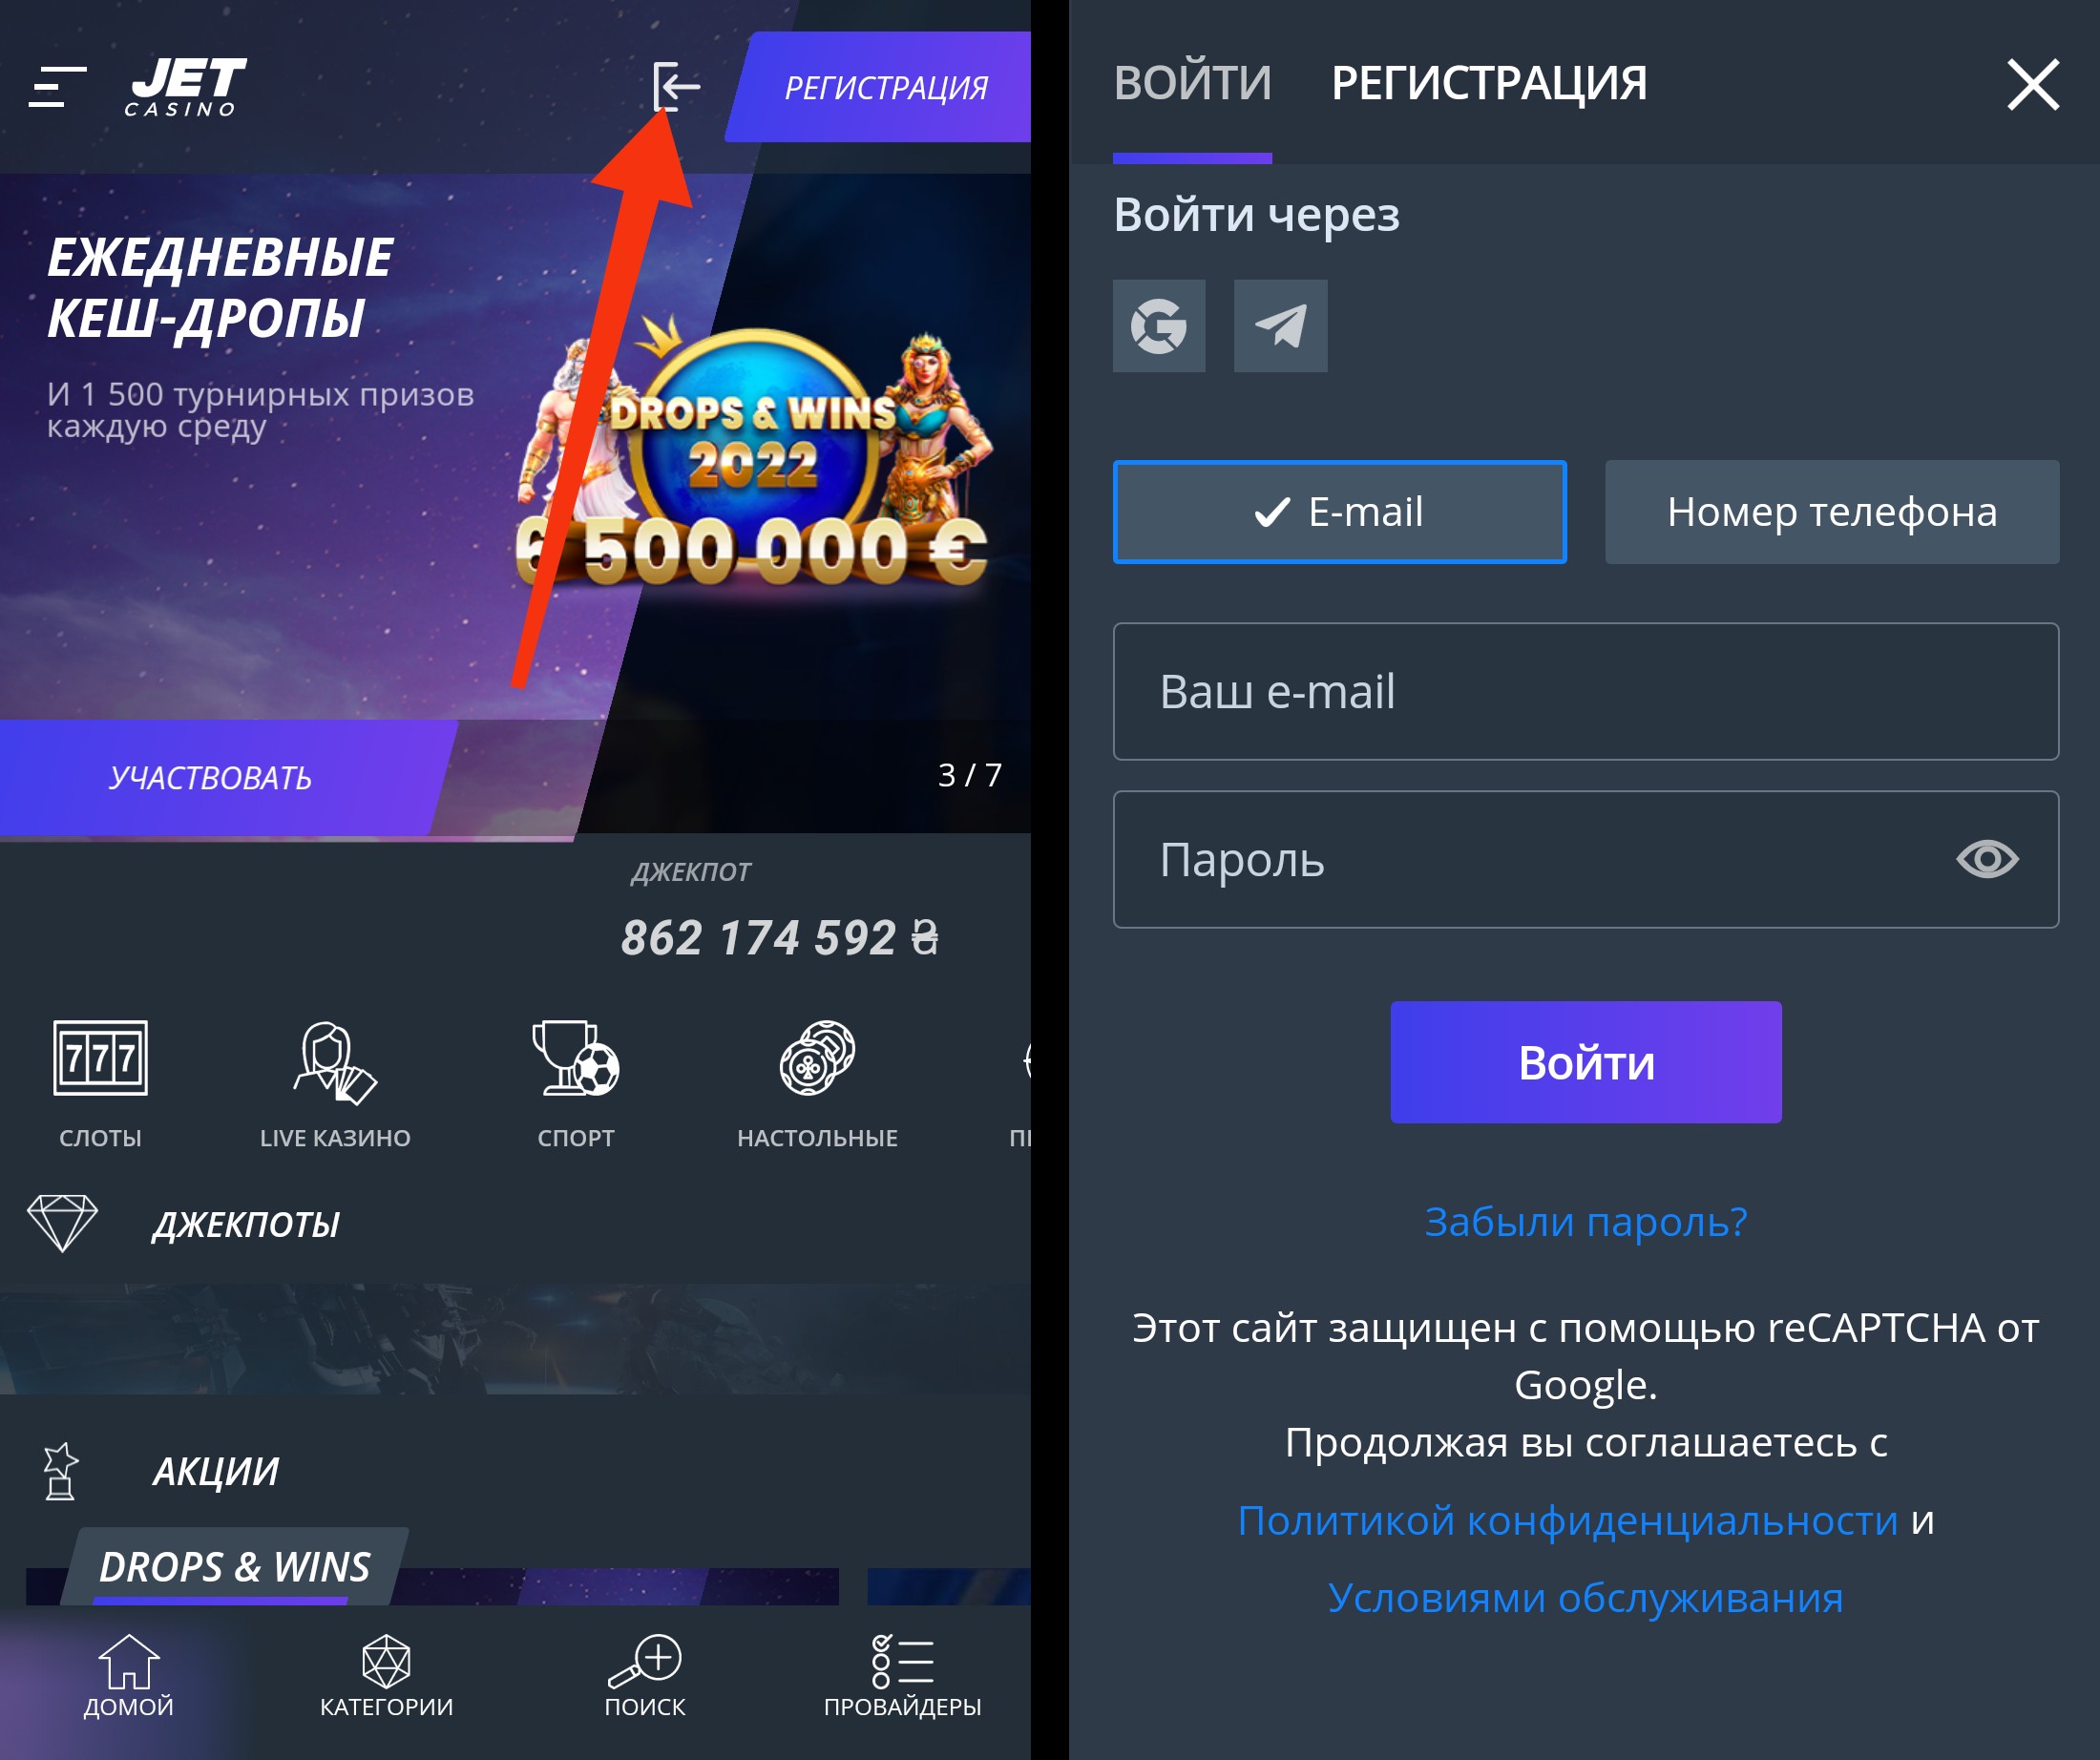Select the Войти tab
Screen dimensions: 2100x1760
pyautogui.click(x=1192, y=83)
